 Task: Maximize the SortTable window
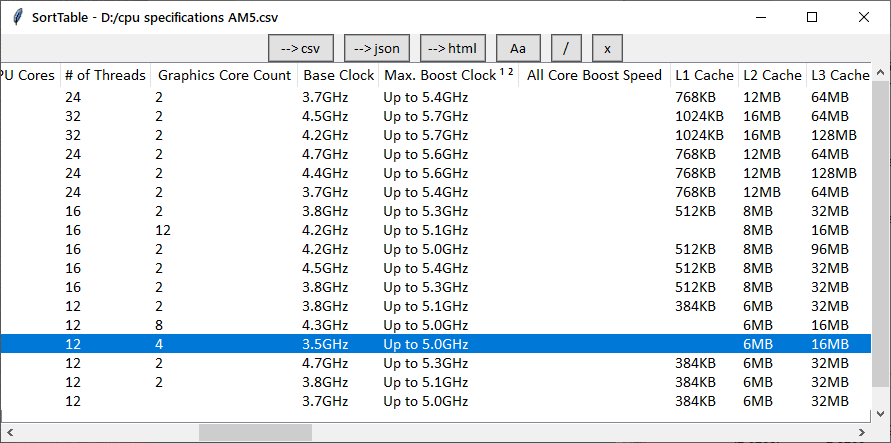[812, 17]
